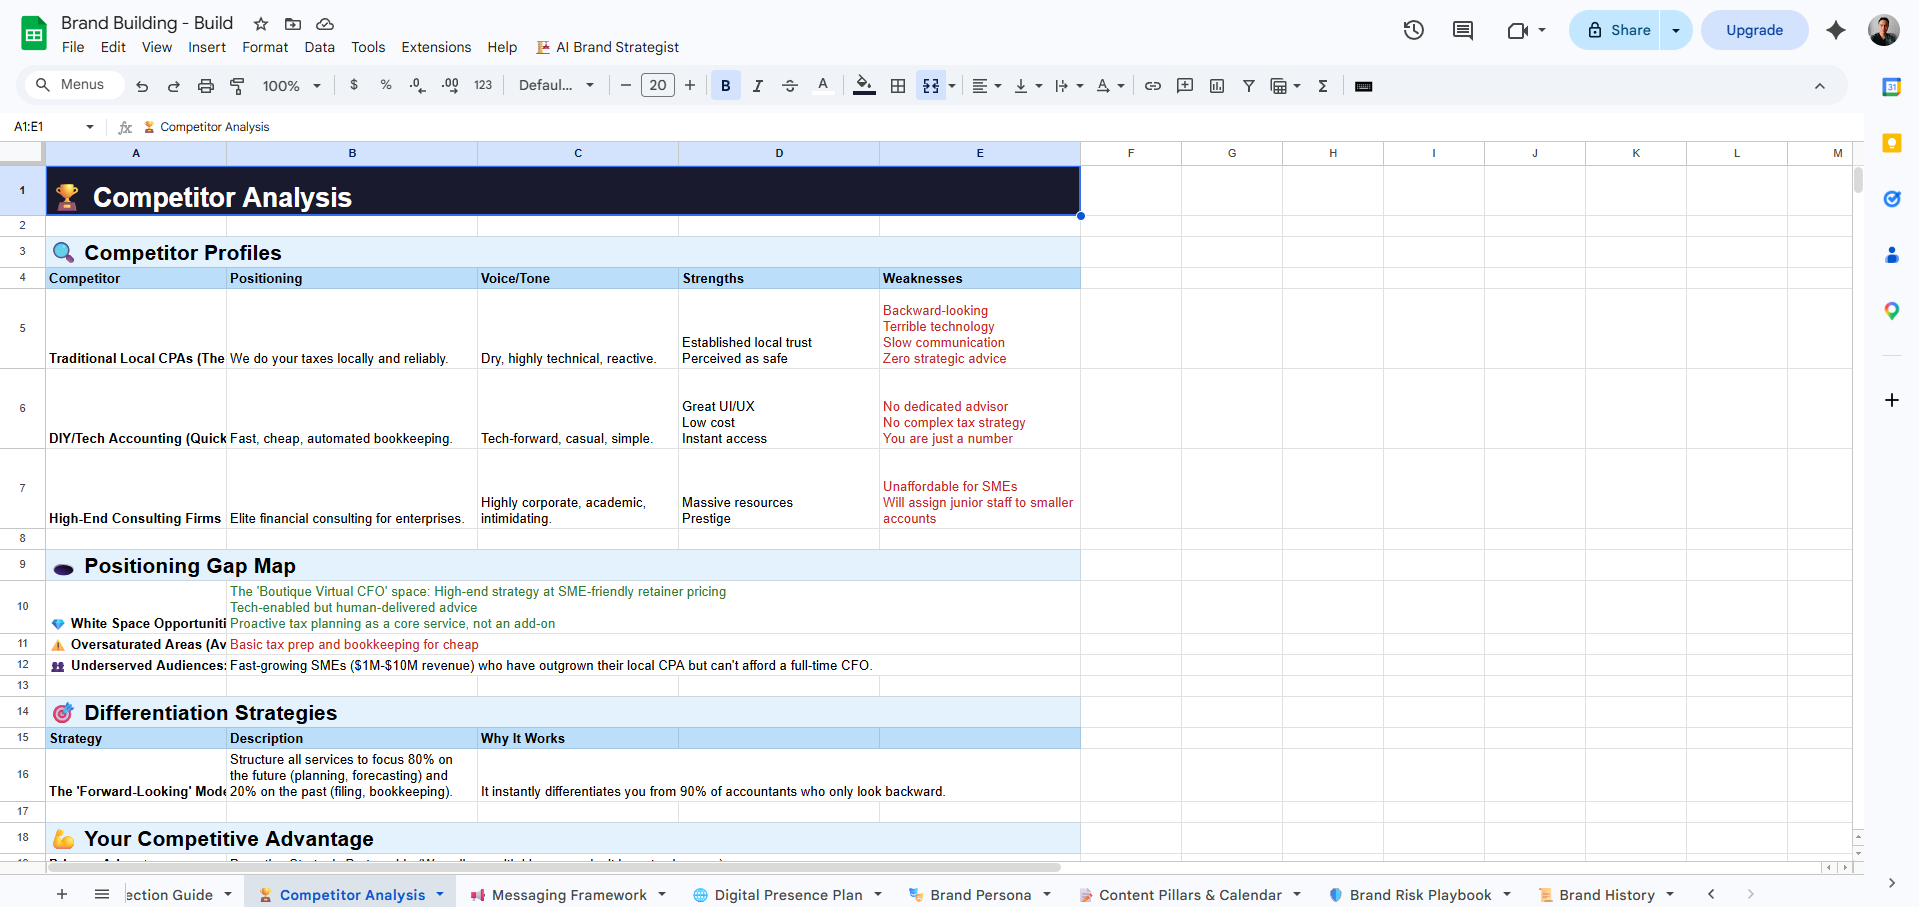Open the Format menu
The height and width of the screenshot is (907, 1919).
click(x=265, y=47)
